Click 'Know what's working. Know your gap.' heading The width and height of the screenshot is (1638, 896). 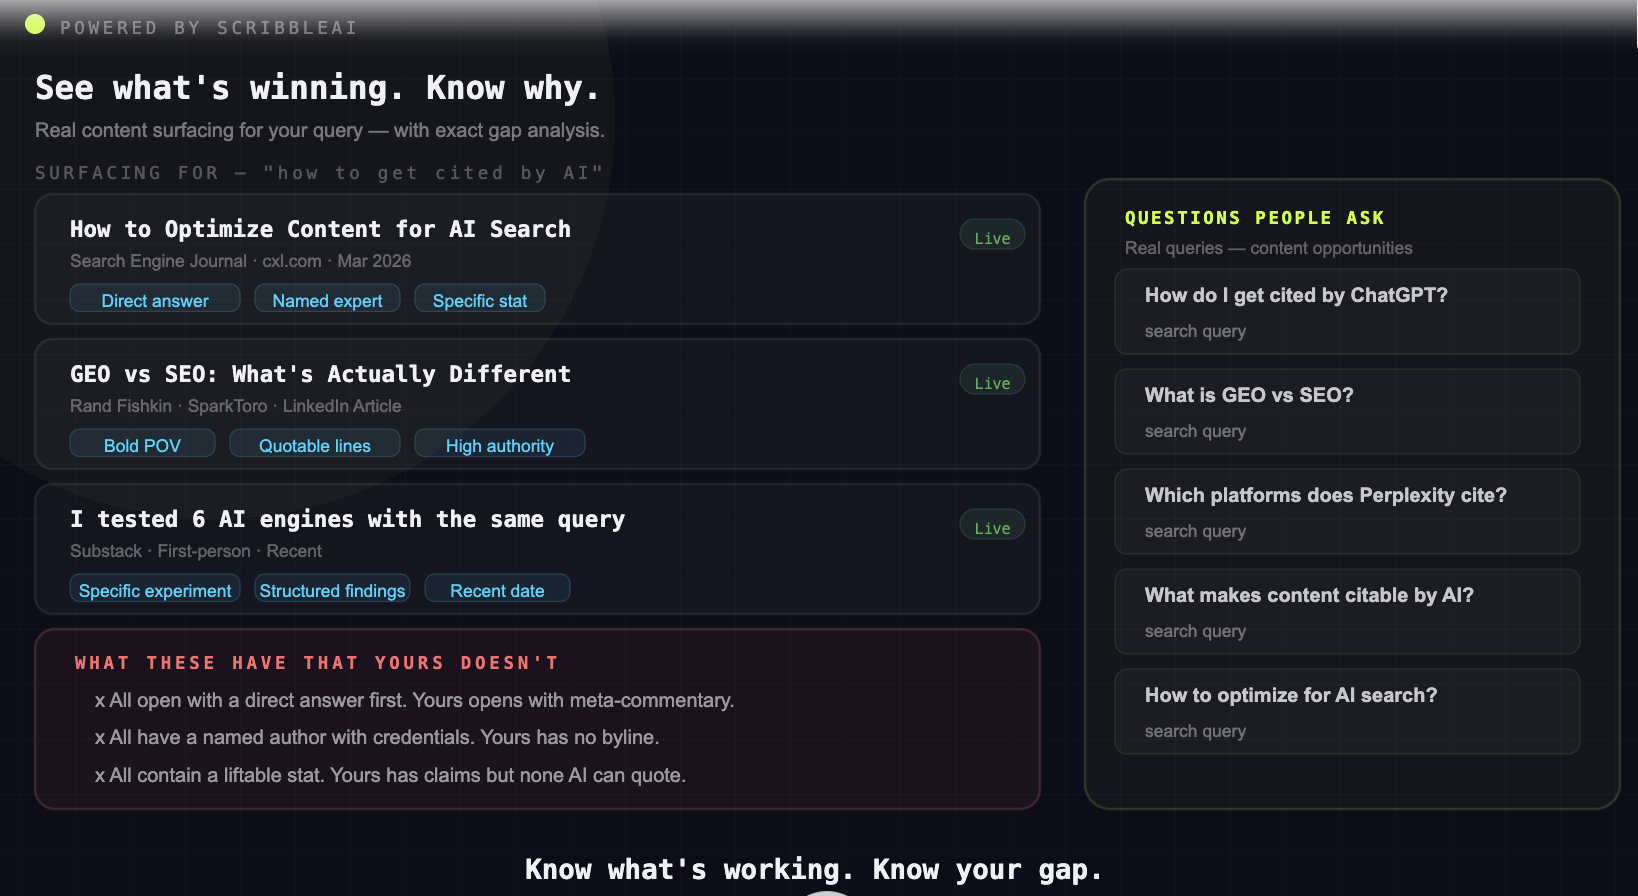coord(813,869)
